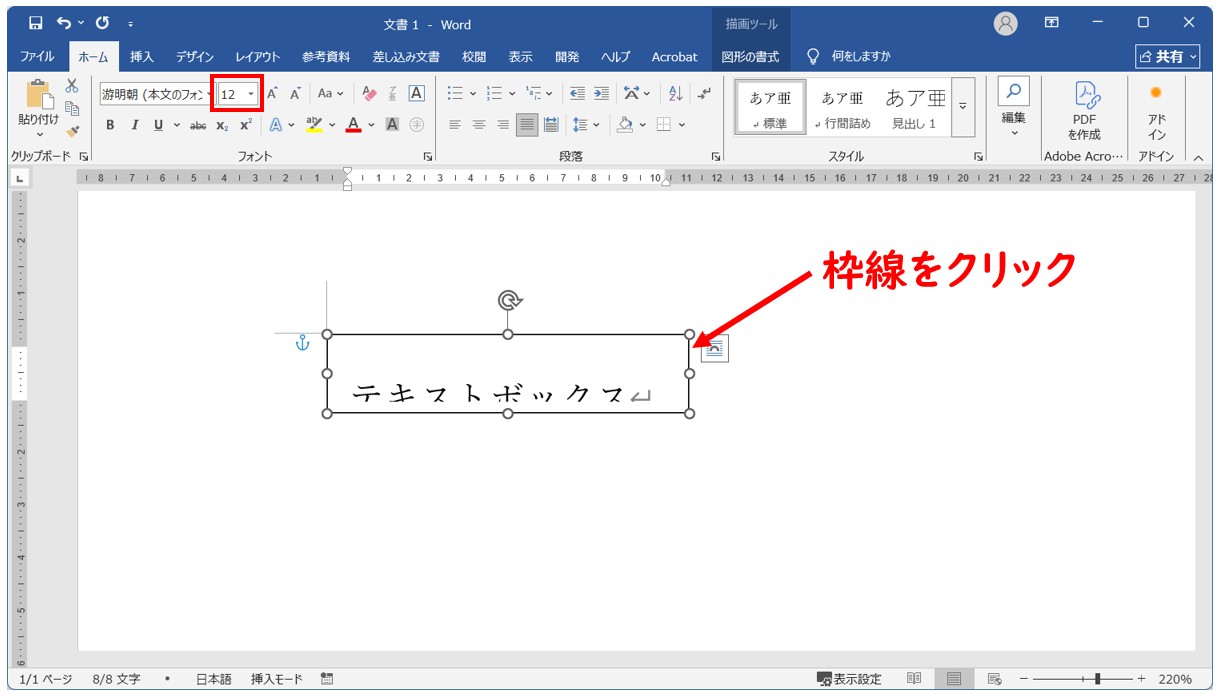The height and width of the screenshot is (698, 1220).
Task: Toggle Strikethrough abc formatting
Action: click(x=198, y=125)
